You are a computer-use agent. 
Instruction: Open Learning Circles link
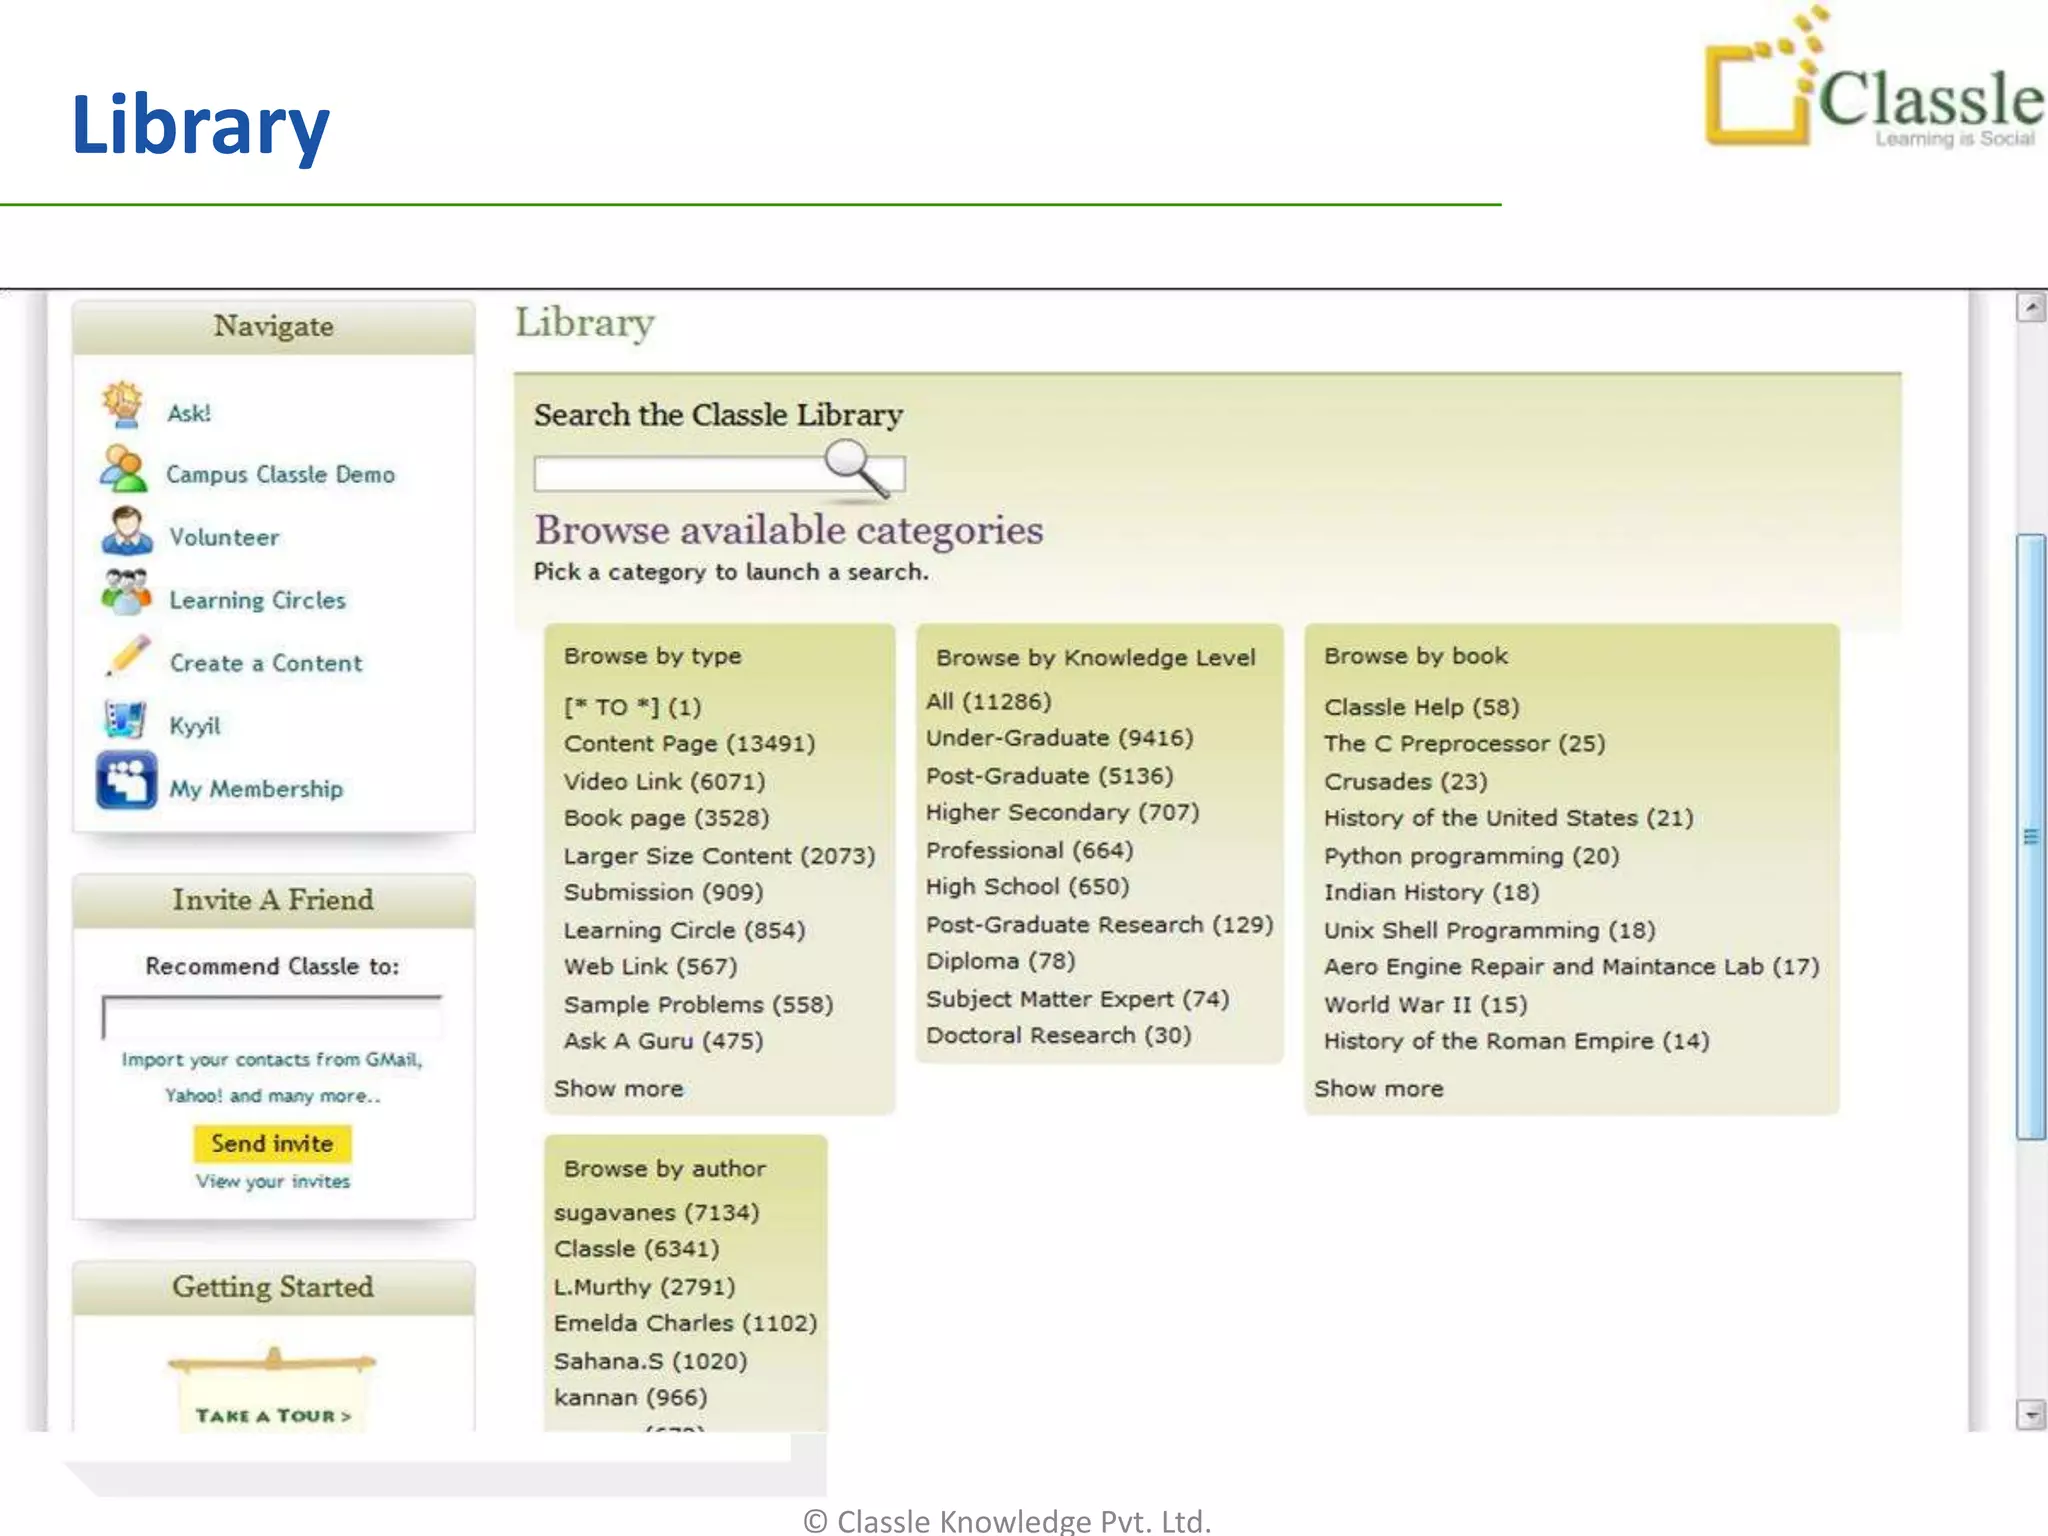[258, 600]
